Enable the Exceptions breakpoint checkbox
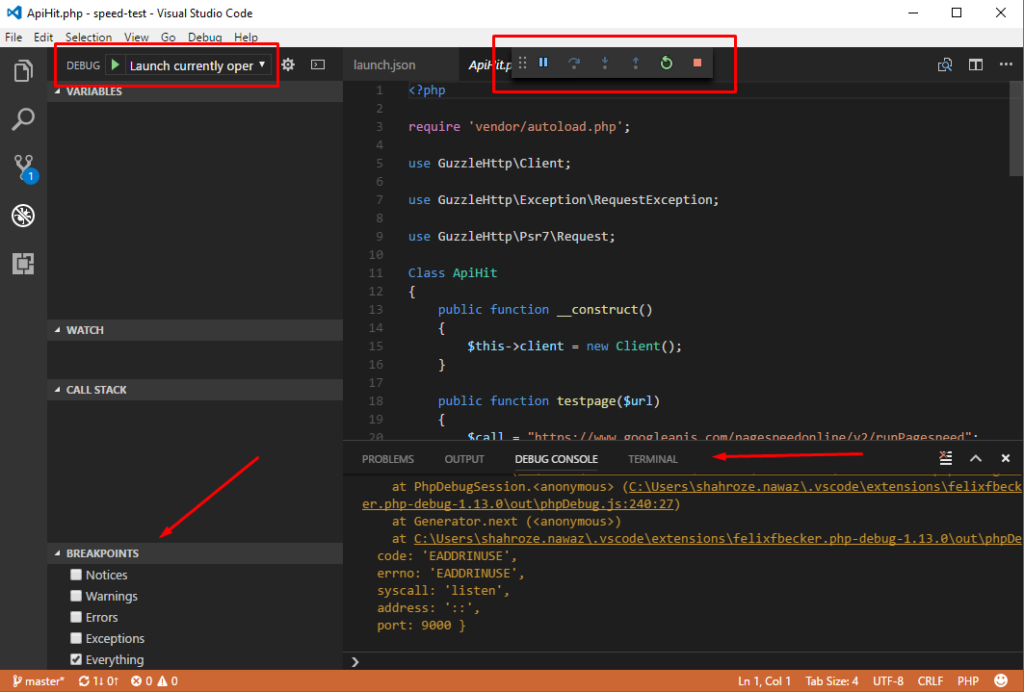This screenshot has height=692, width=1024. click(x=76, y=638)
